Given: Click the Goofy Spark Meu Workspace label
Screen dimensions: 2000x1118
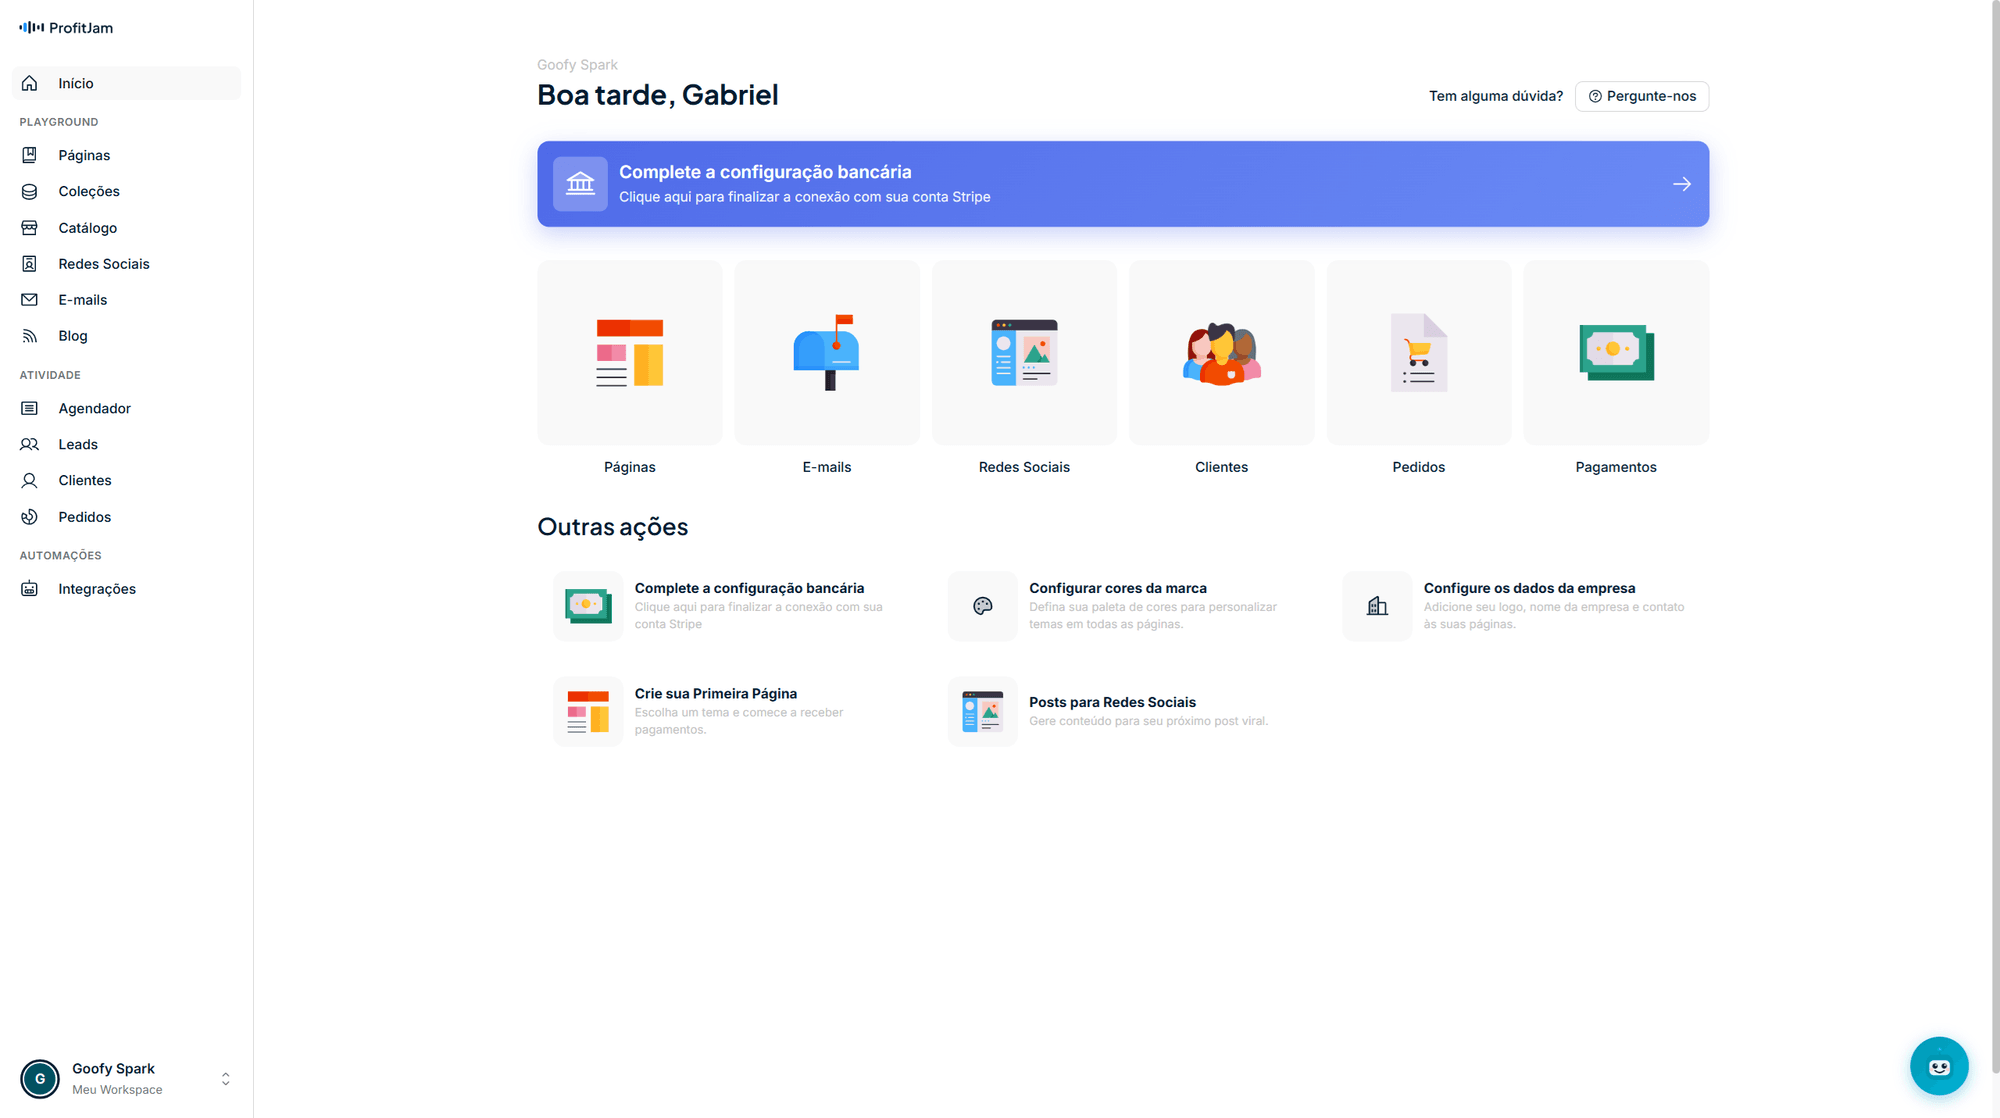Looking at the screenshot, I should (x=116, y=1079).
